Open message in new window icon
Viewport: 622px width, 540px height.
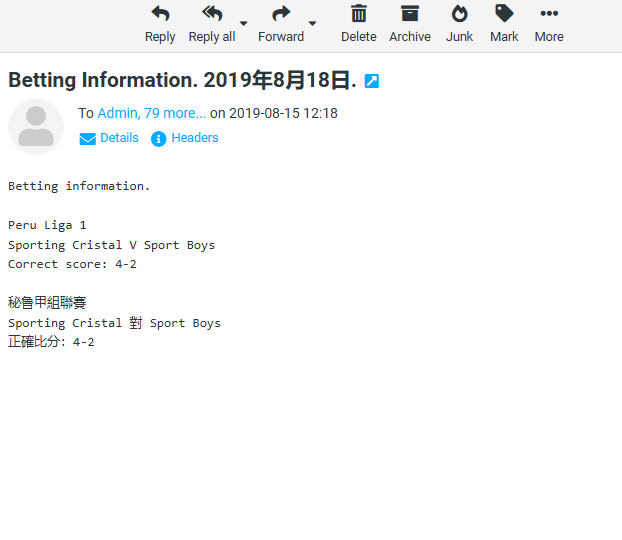click(372, 81)
